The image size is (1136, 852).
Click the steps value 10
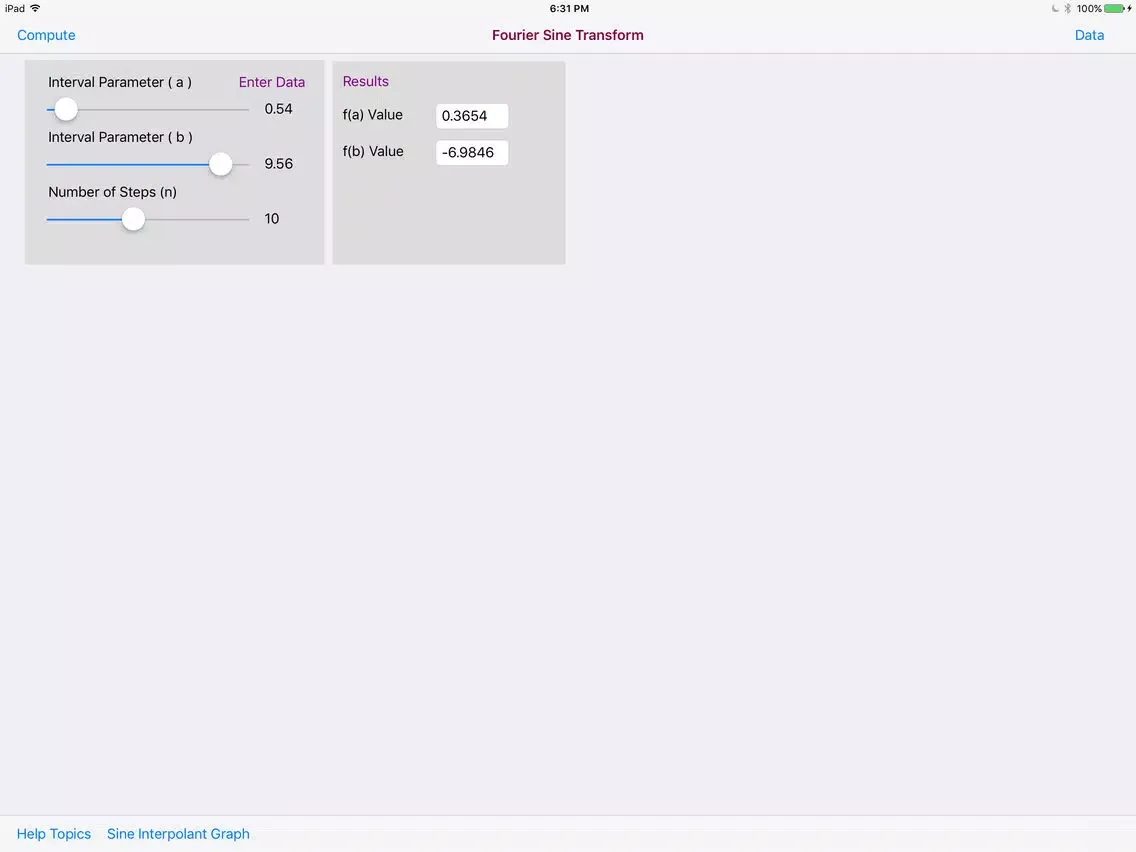pyautogui.click(x=272, y=219)
